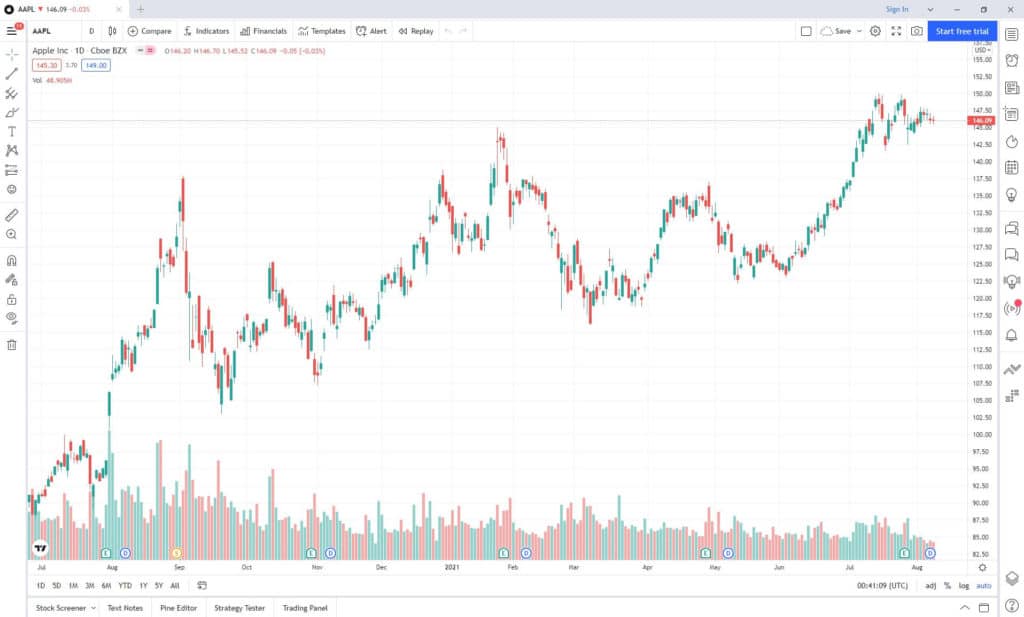1024x617 pixels.
Task: Open the DOM panel icon
Action: 1012,396
